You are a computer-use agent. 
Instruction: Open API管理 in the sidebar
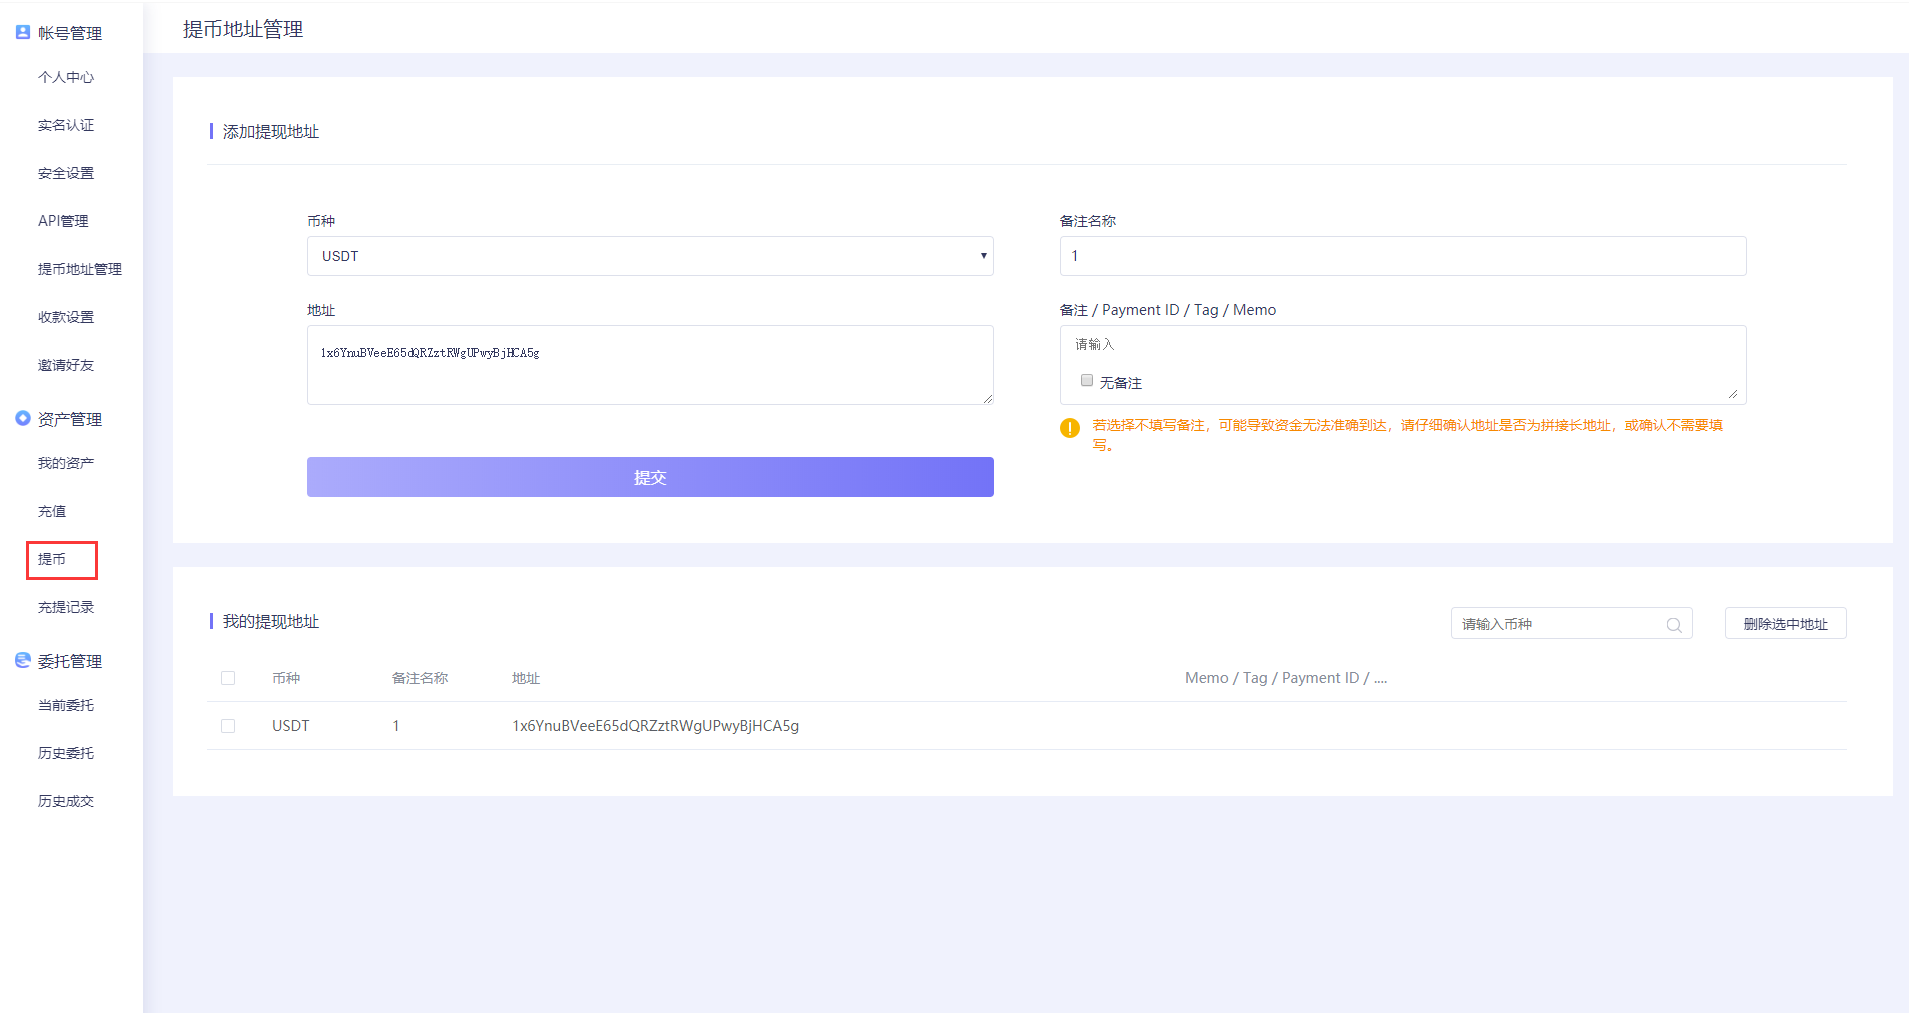point(63,221)
